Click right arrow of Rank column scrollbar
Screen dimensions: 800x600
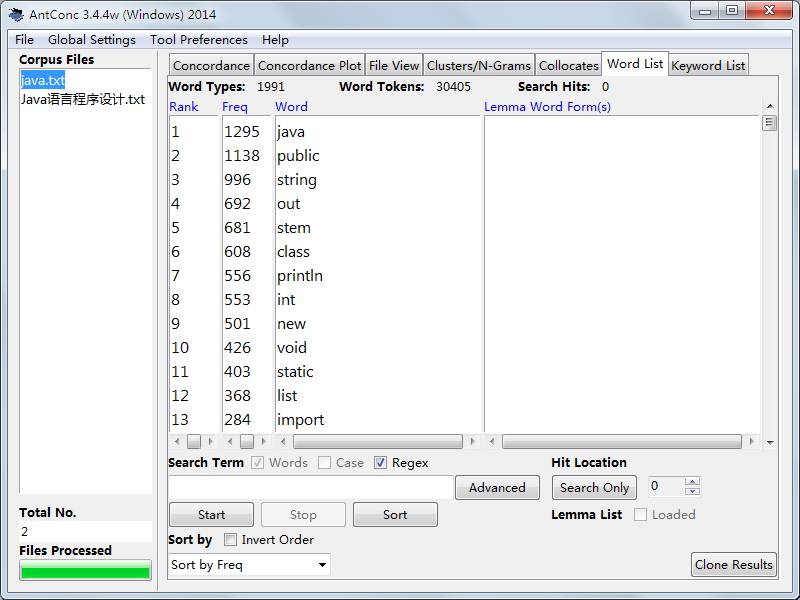210,441
